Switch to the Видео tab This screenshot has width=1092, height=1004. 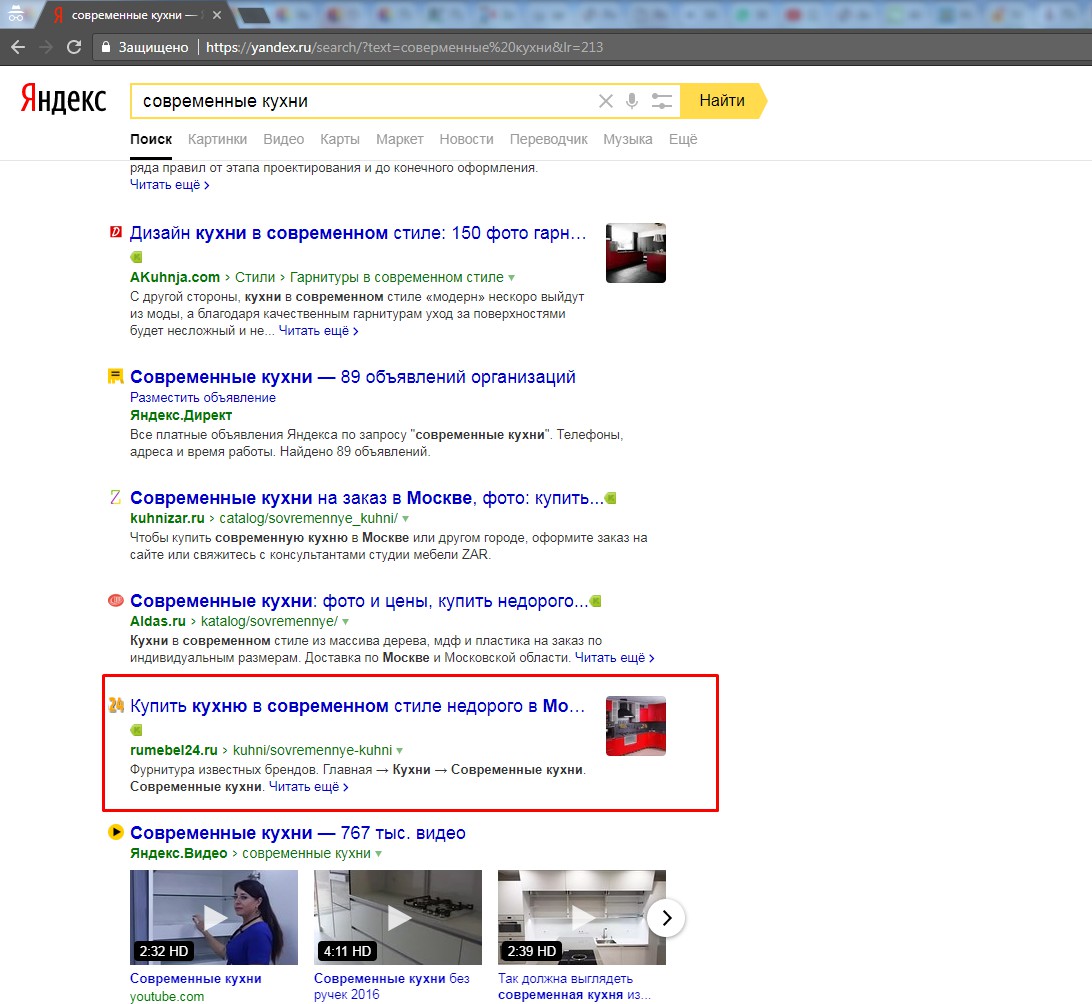[x=283, y=139]
